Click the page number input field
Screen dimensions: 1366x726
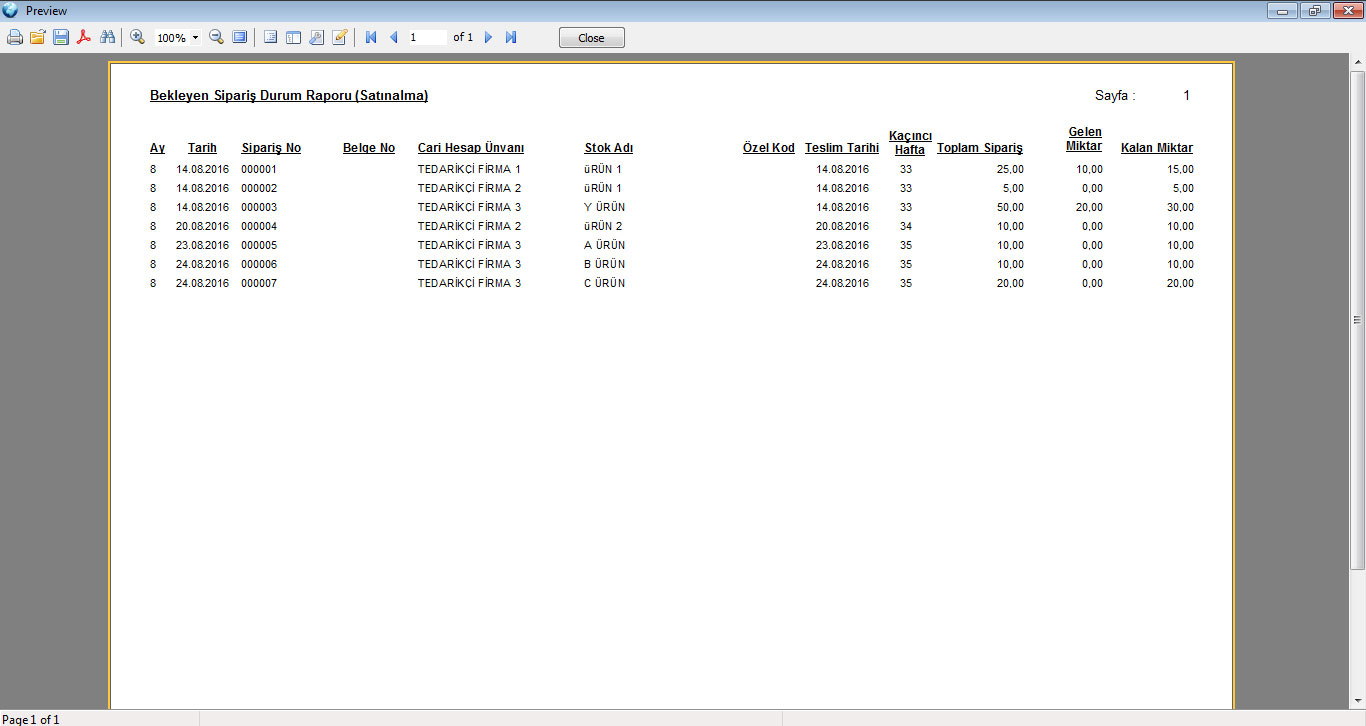click(427, 37)
